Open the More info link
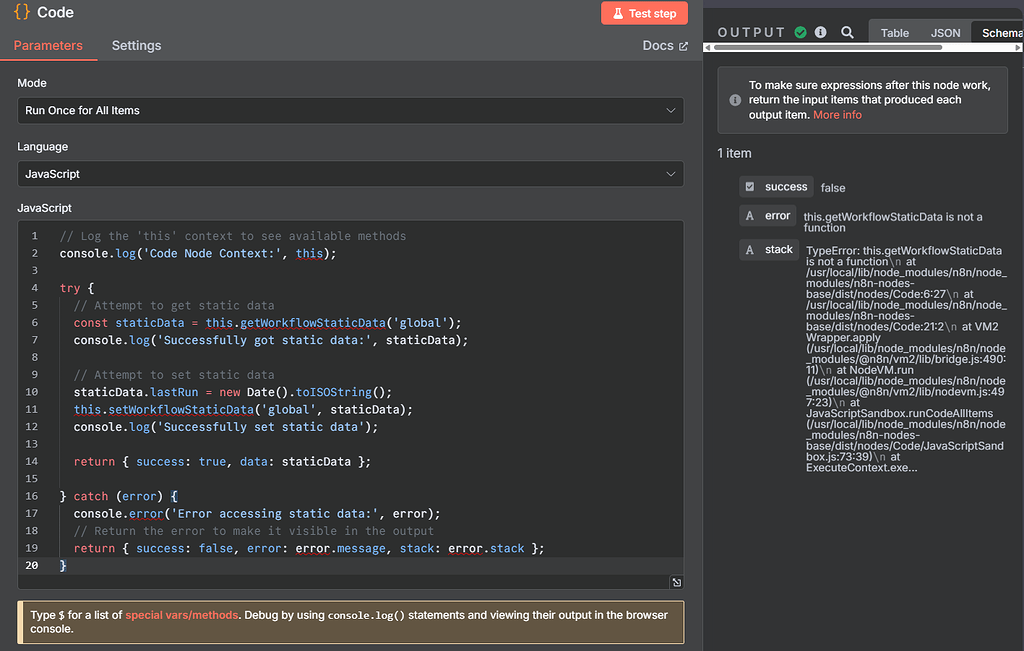1024x651 pixels. (837, 115)
